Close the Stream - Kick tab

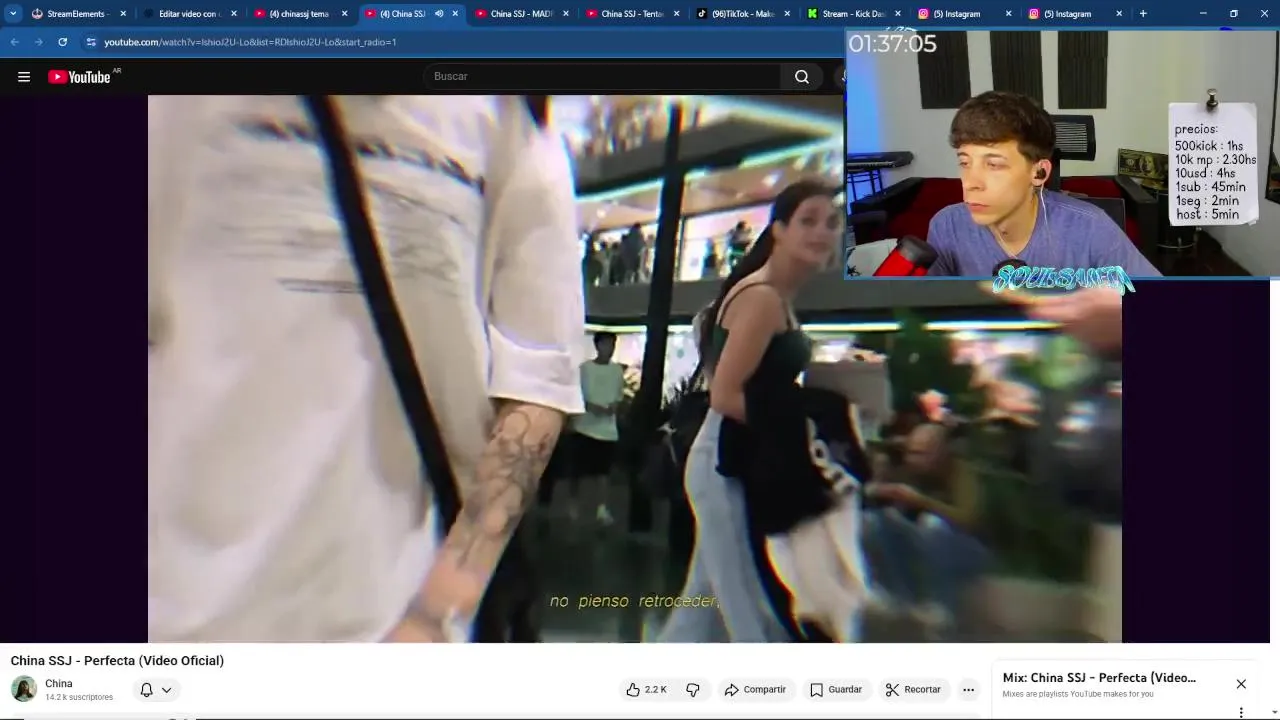tap(898, 14)
